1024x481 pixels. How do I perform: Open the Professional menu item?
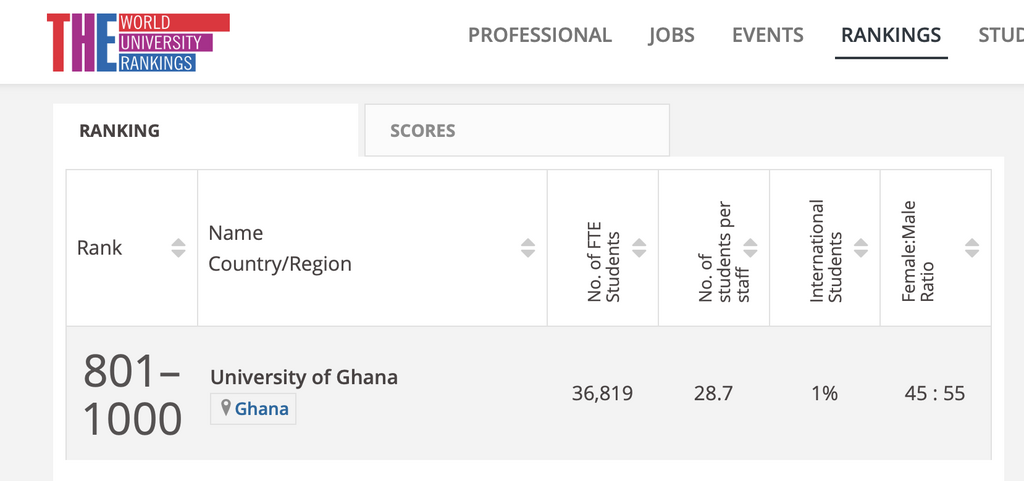pos(539,35)
